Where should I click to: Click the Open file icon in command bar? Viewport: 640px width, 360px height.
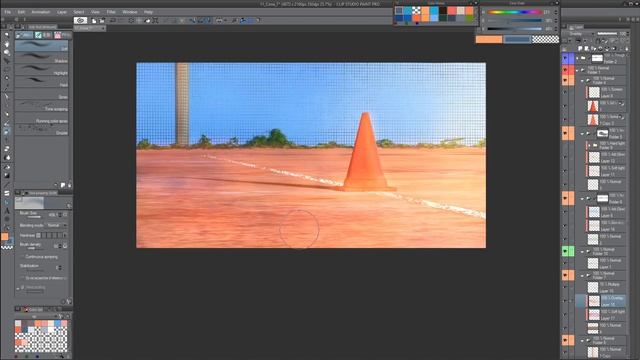click(x=102, y=20)
